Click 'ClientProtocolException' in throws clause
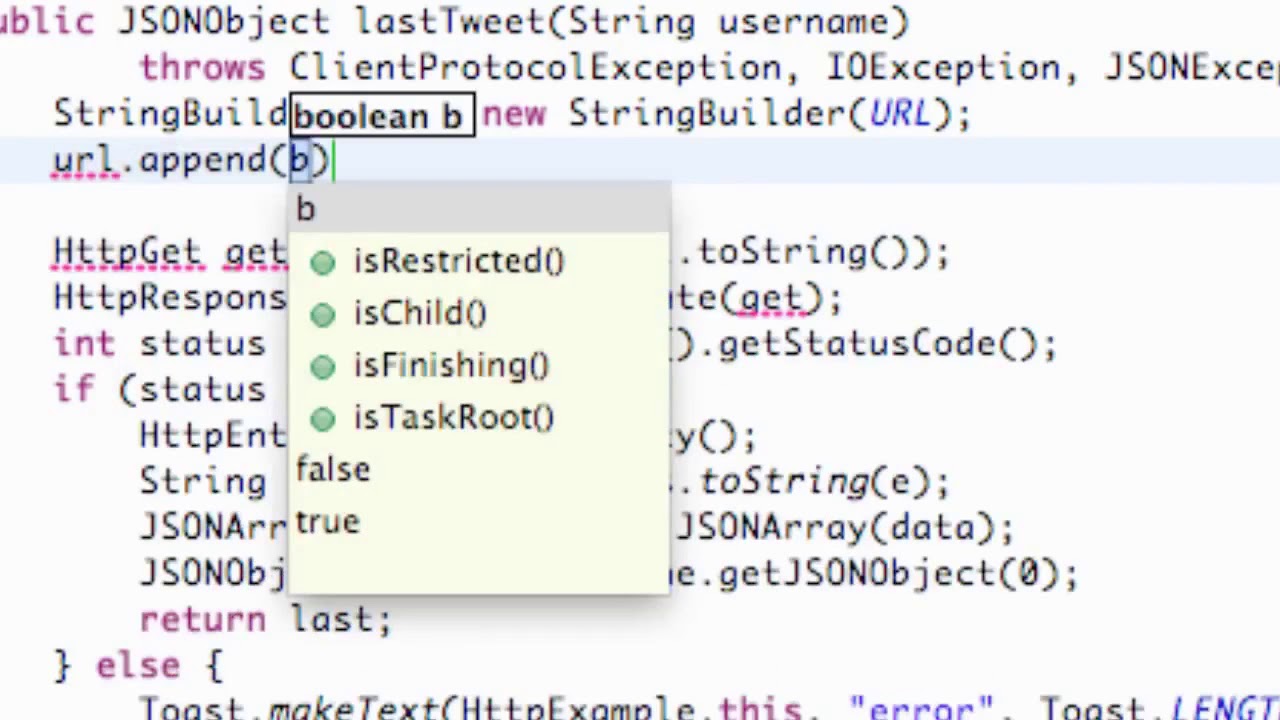Viewport: 1280px width, 720px height. (535, 68)
